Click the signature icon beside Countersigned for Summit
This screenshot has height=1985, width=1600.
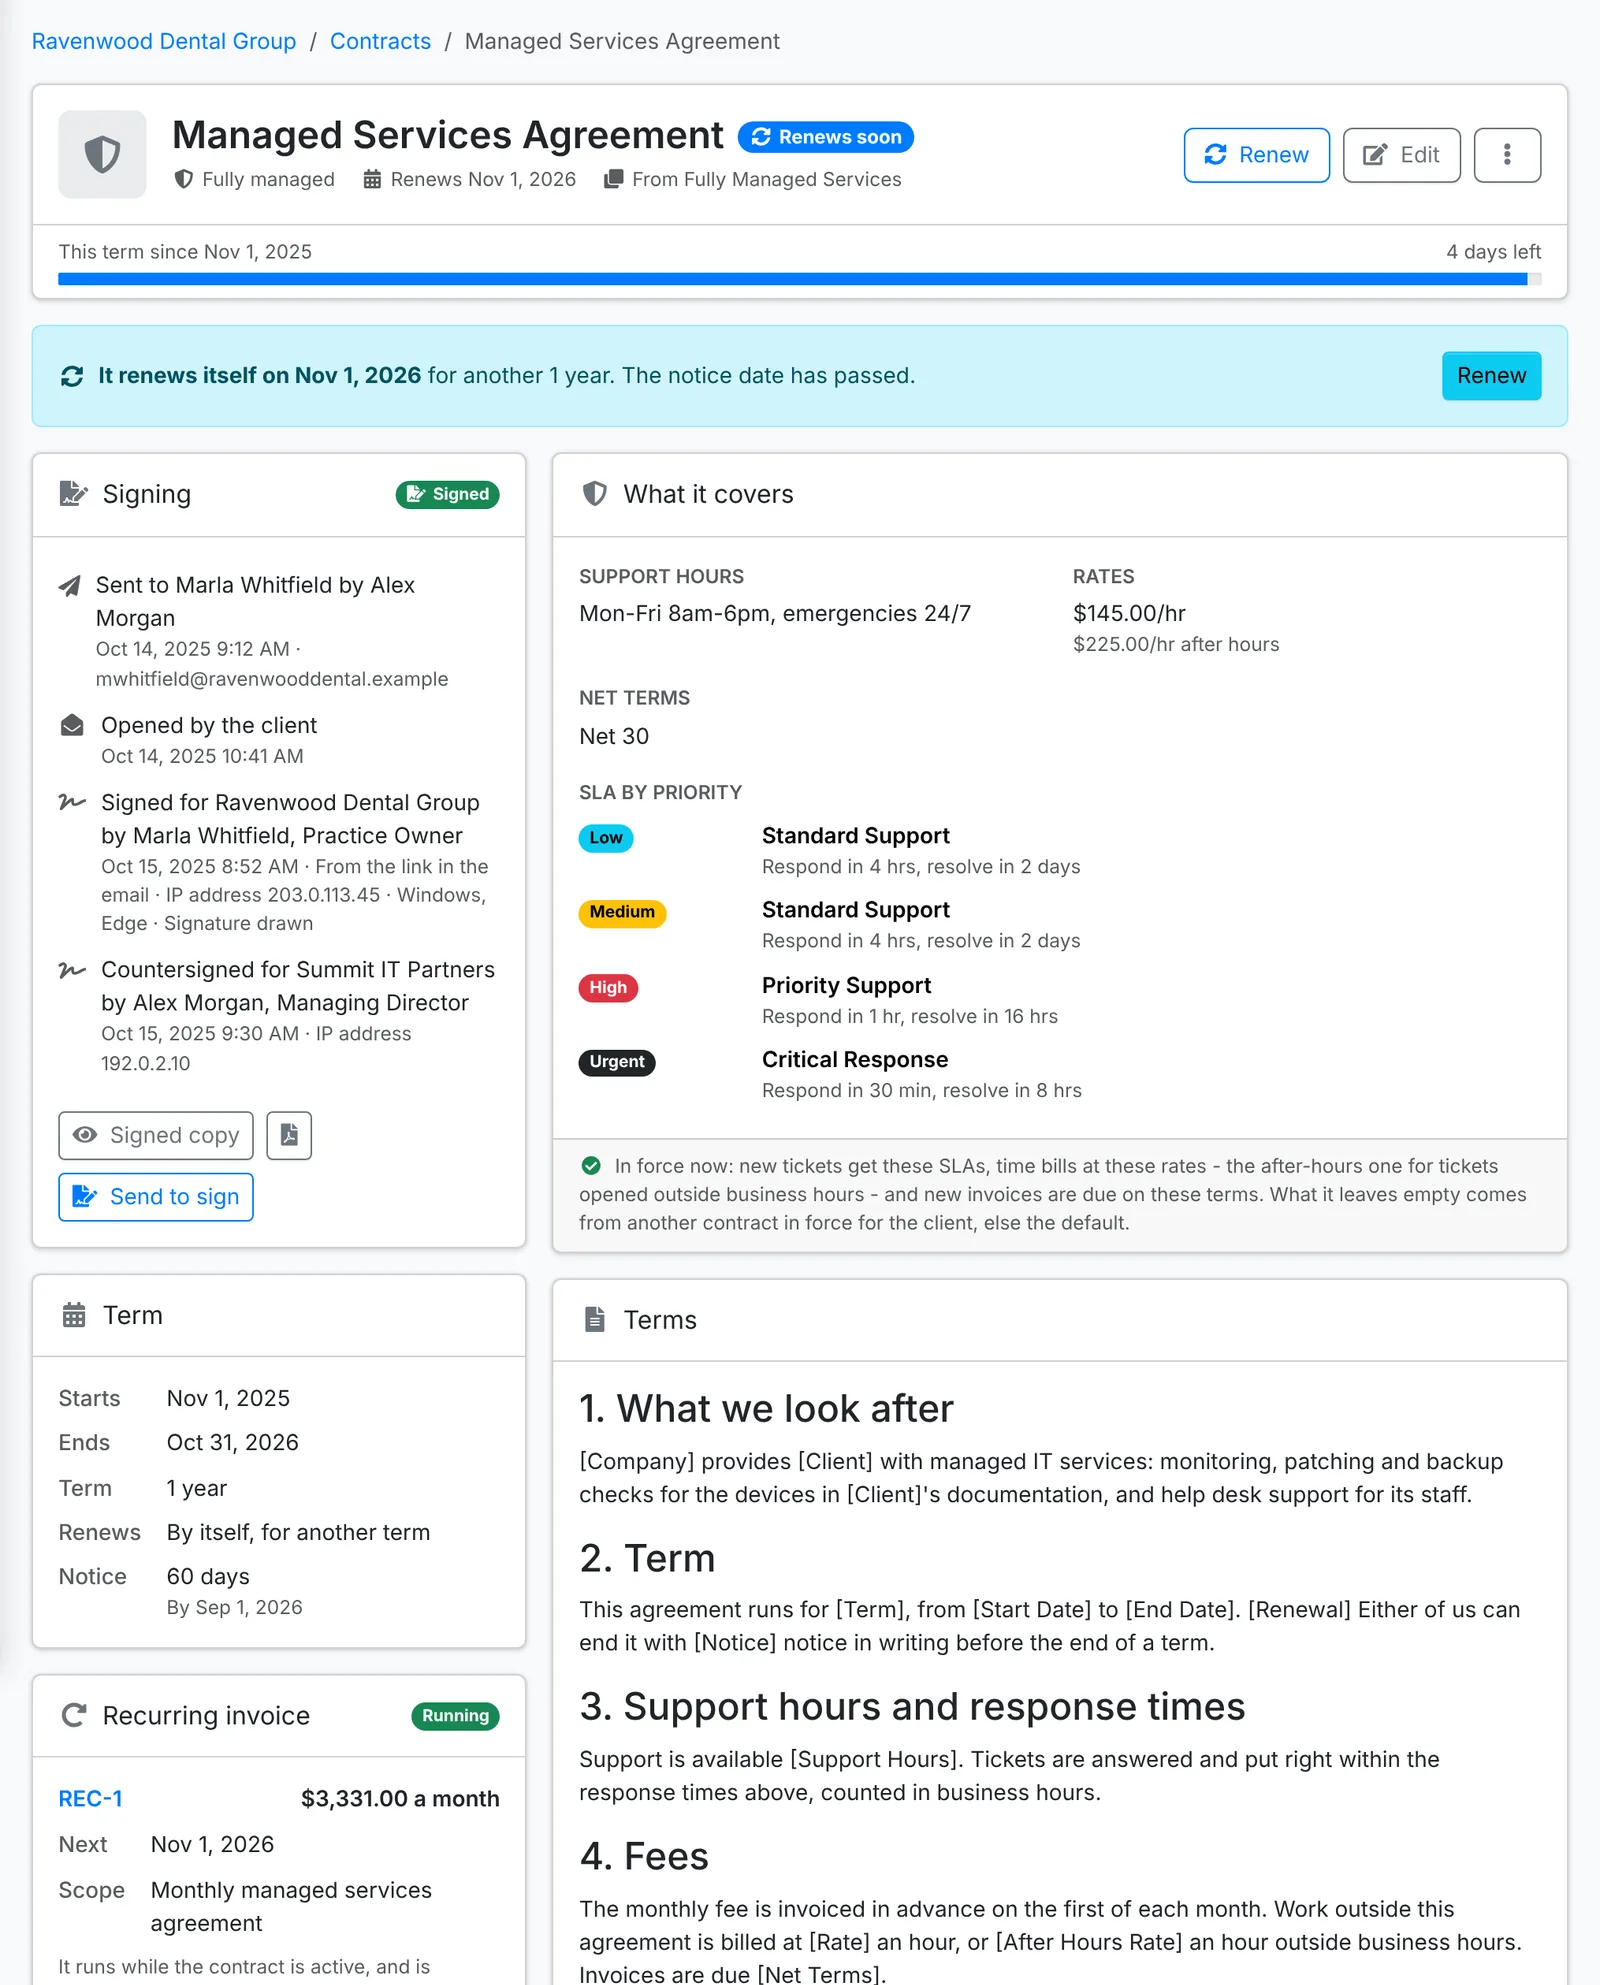pyautogui.click(x=72, y=970)
